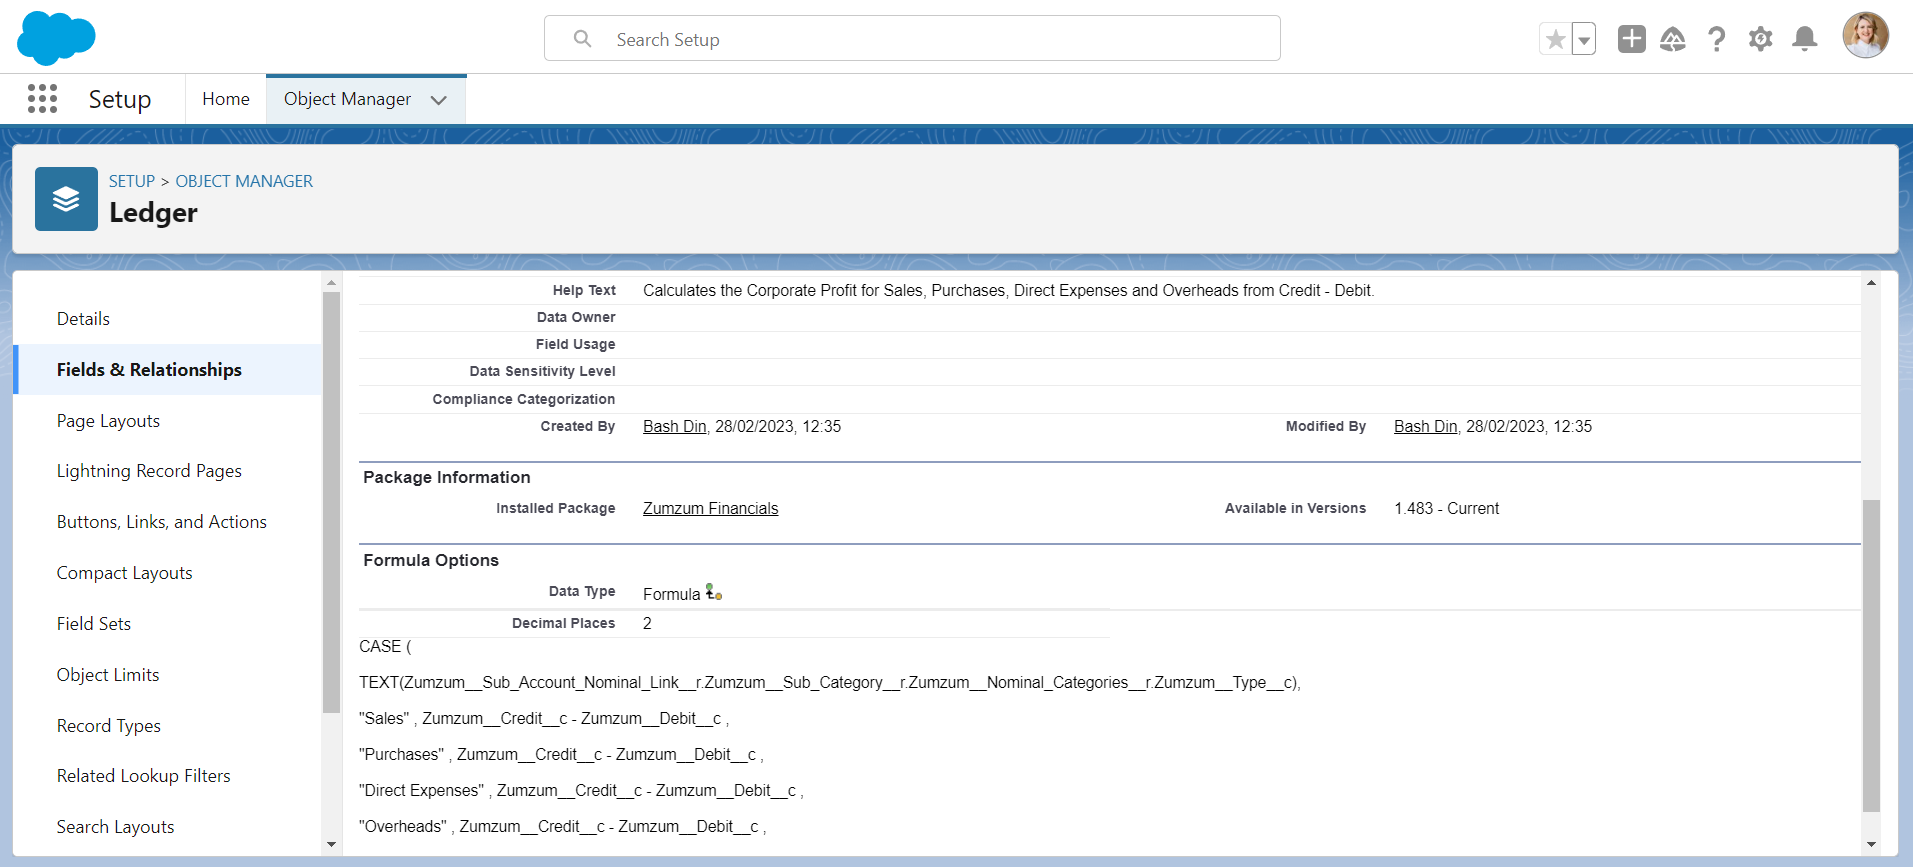Click the Package Information section heading
The image size is (1913, 867).
446,477
